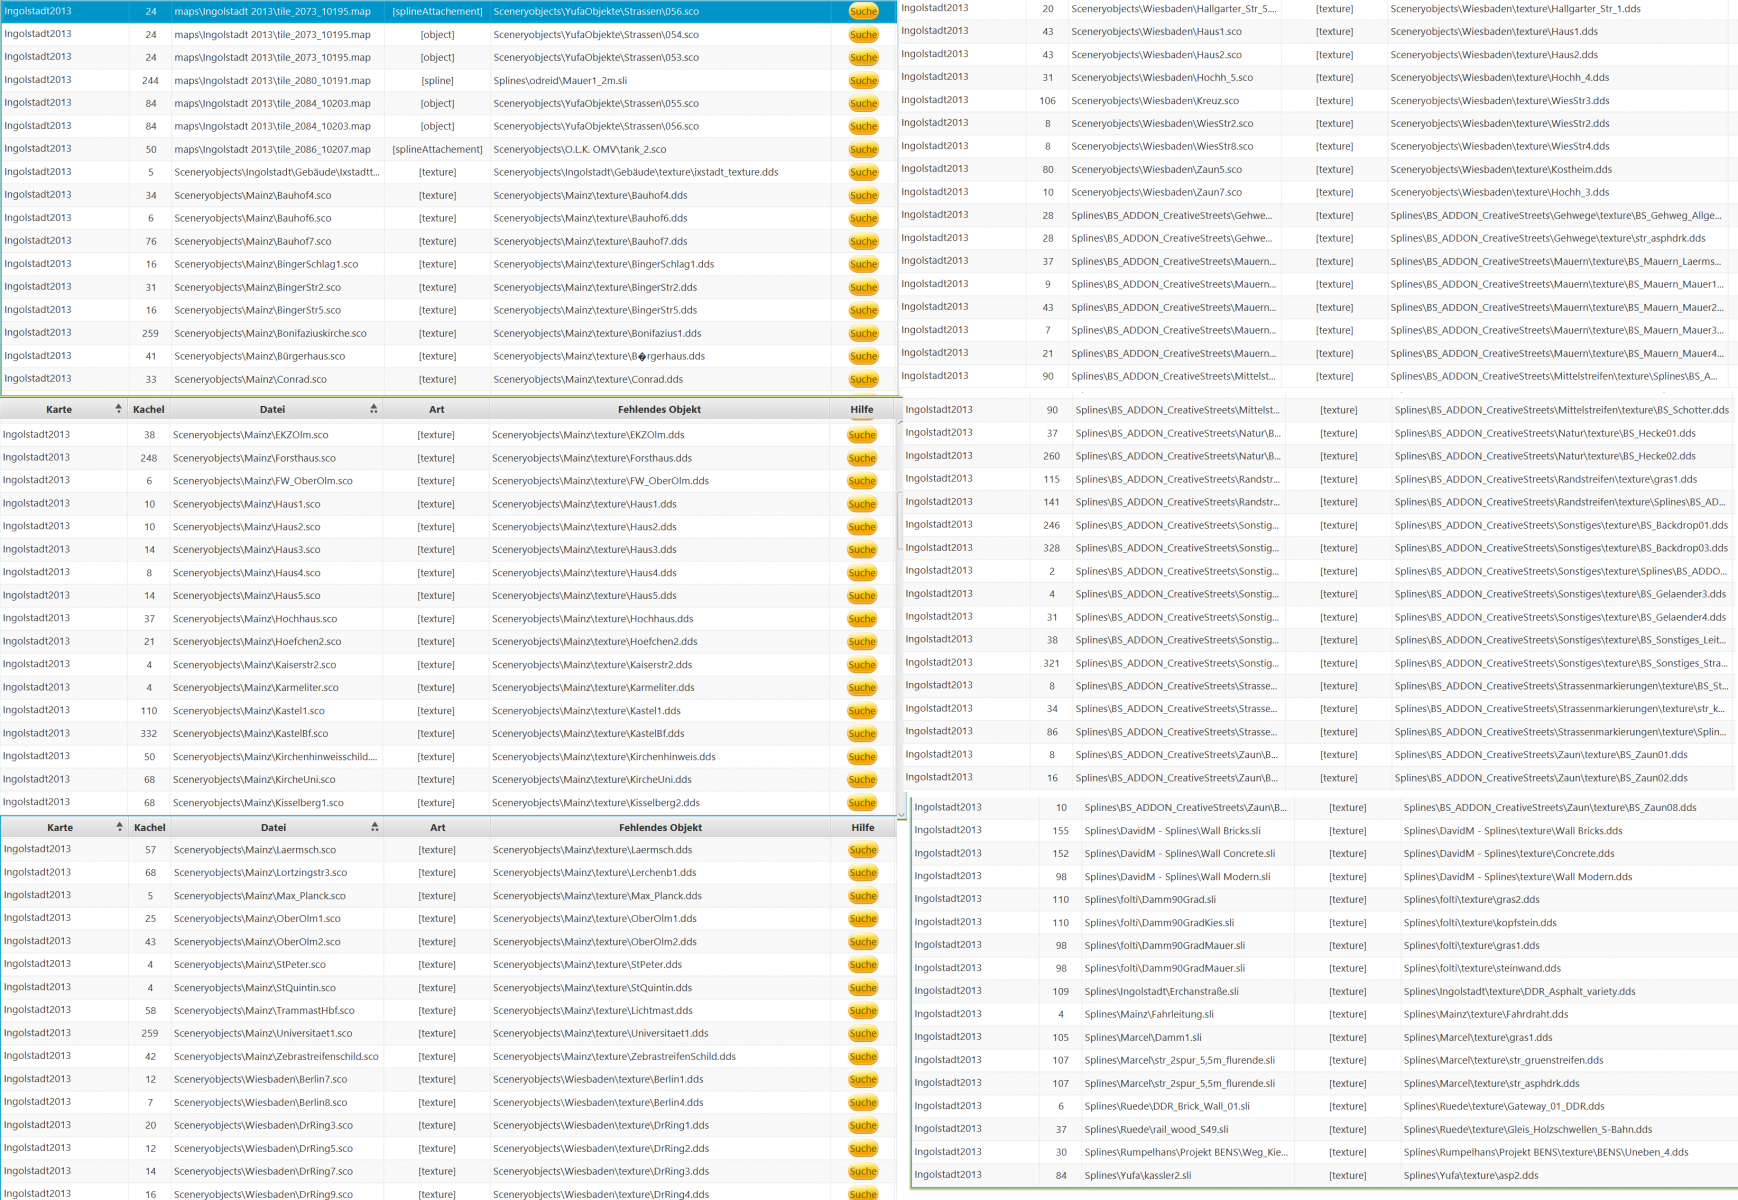Click Karte sort arrow above Laermsch row

coord(119,827)
